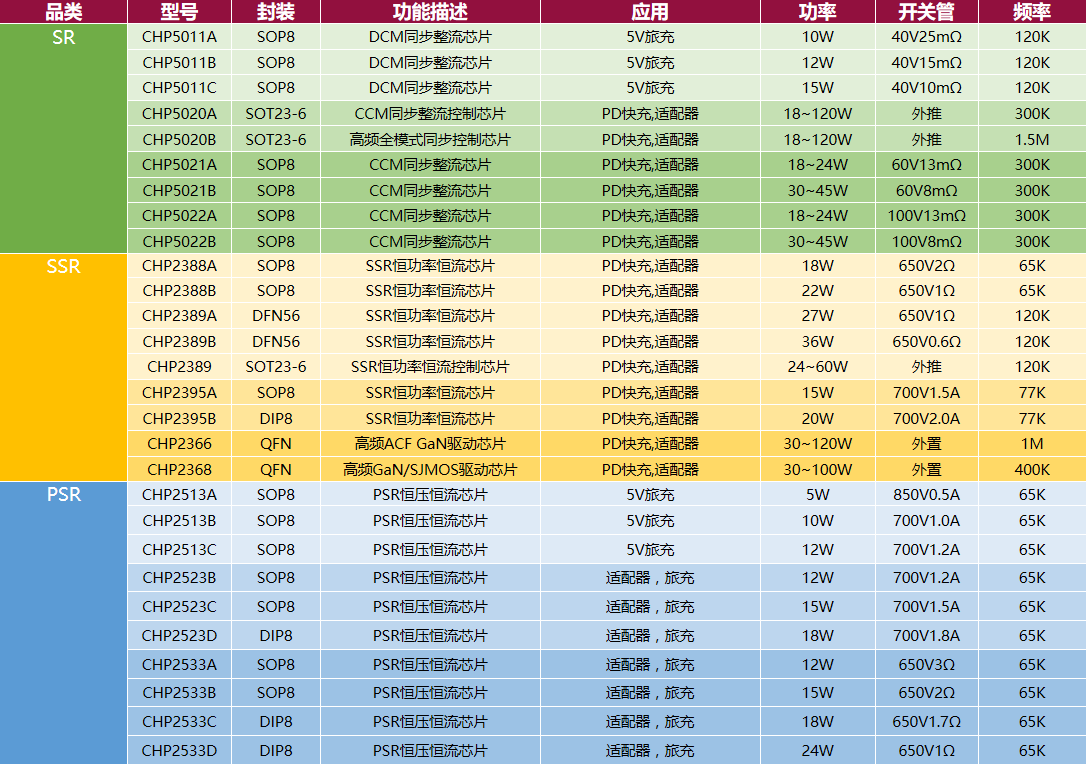The height and width of the screenshot is (765, 1087).
Task: Click description 高频全模式同步控制芯片
Action: pyautogui.click(x=431, y=139)
